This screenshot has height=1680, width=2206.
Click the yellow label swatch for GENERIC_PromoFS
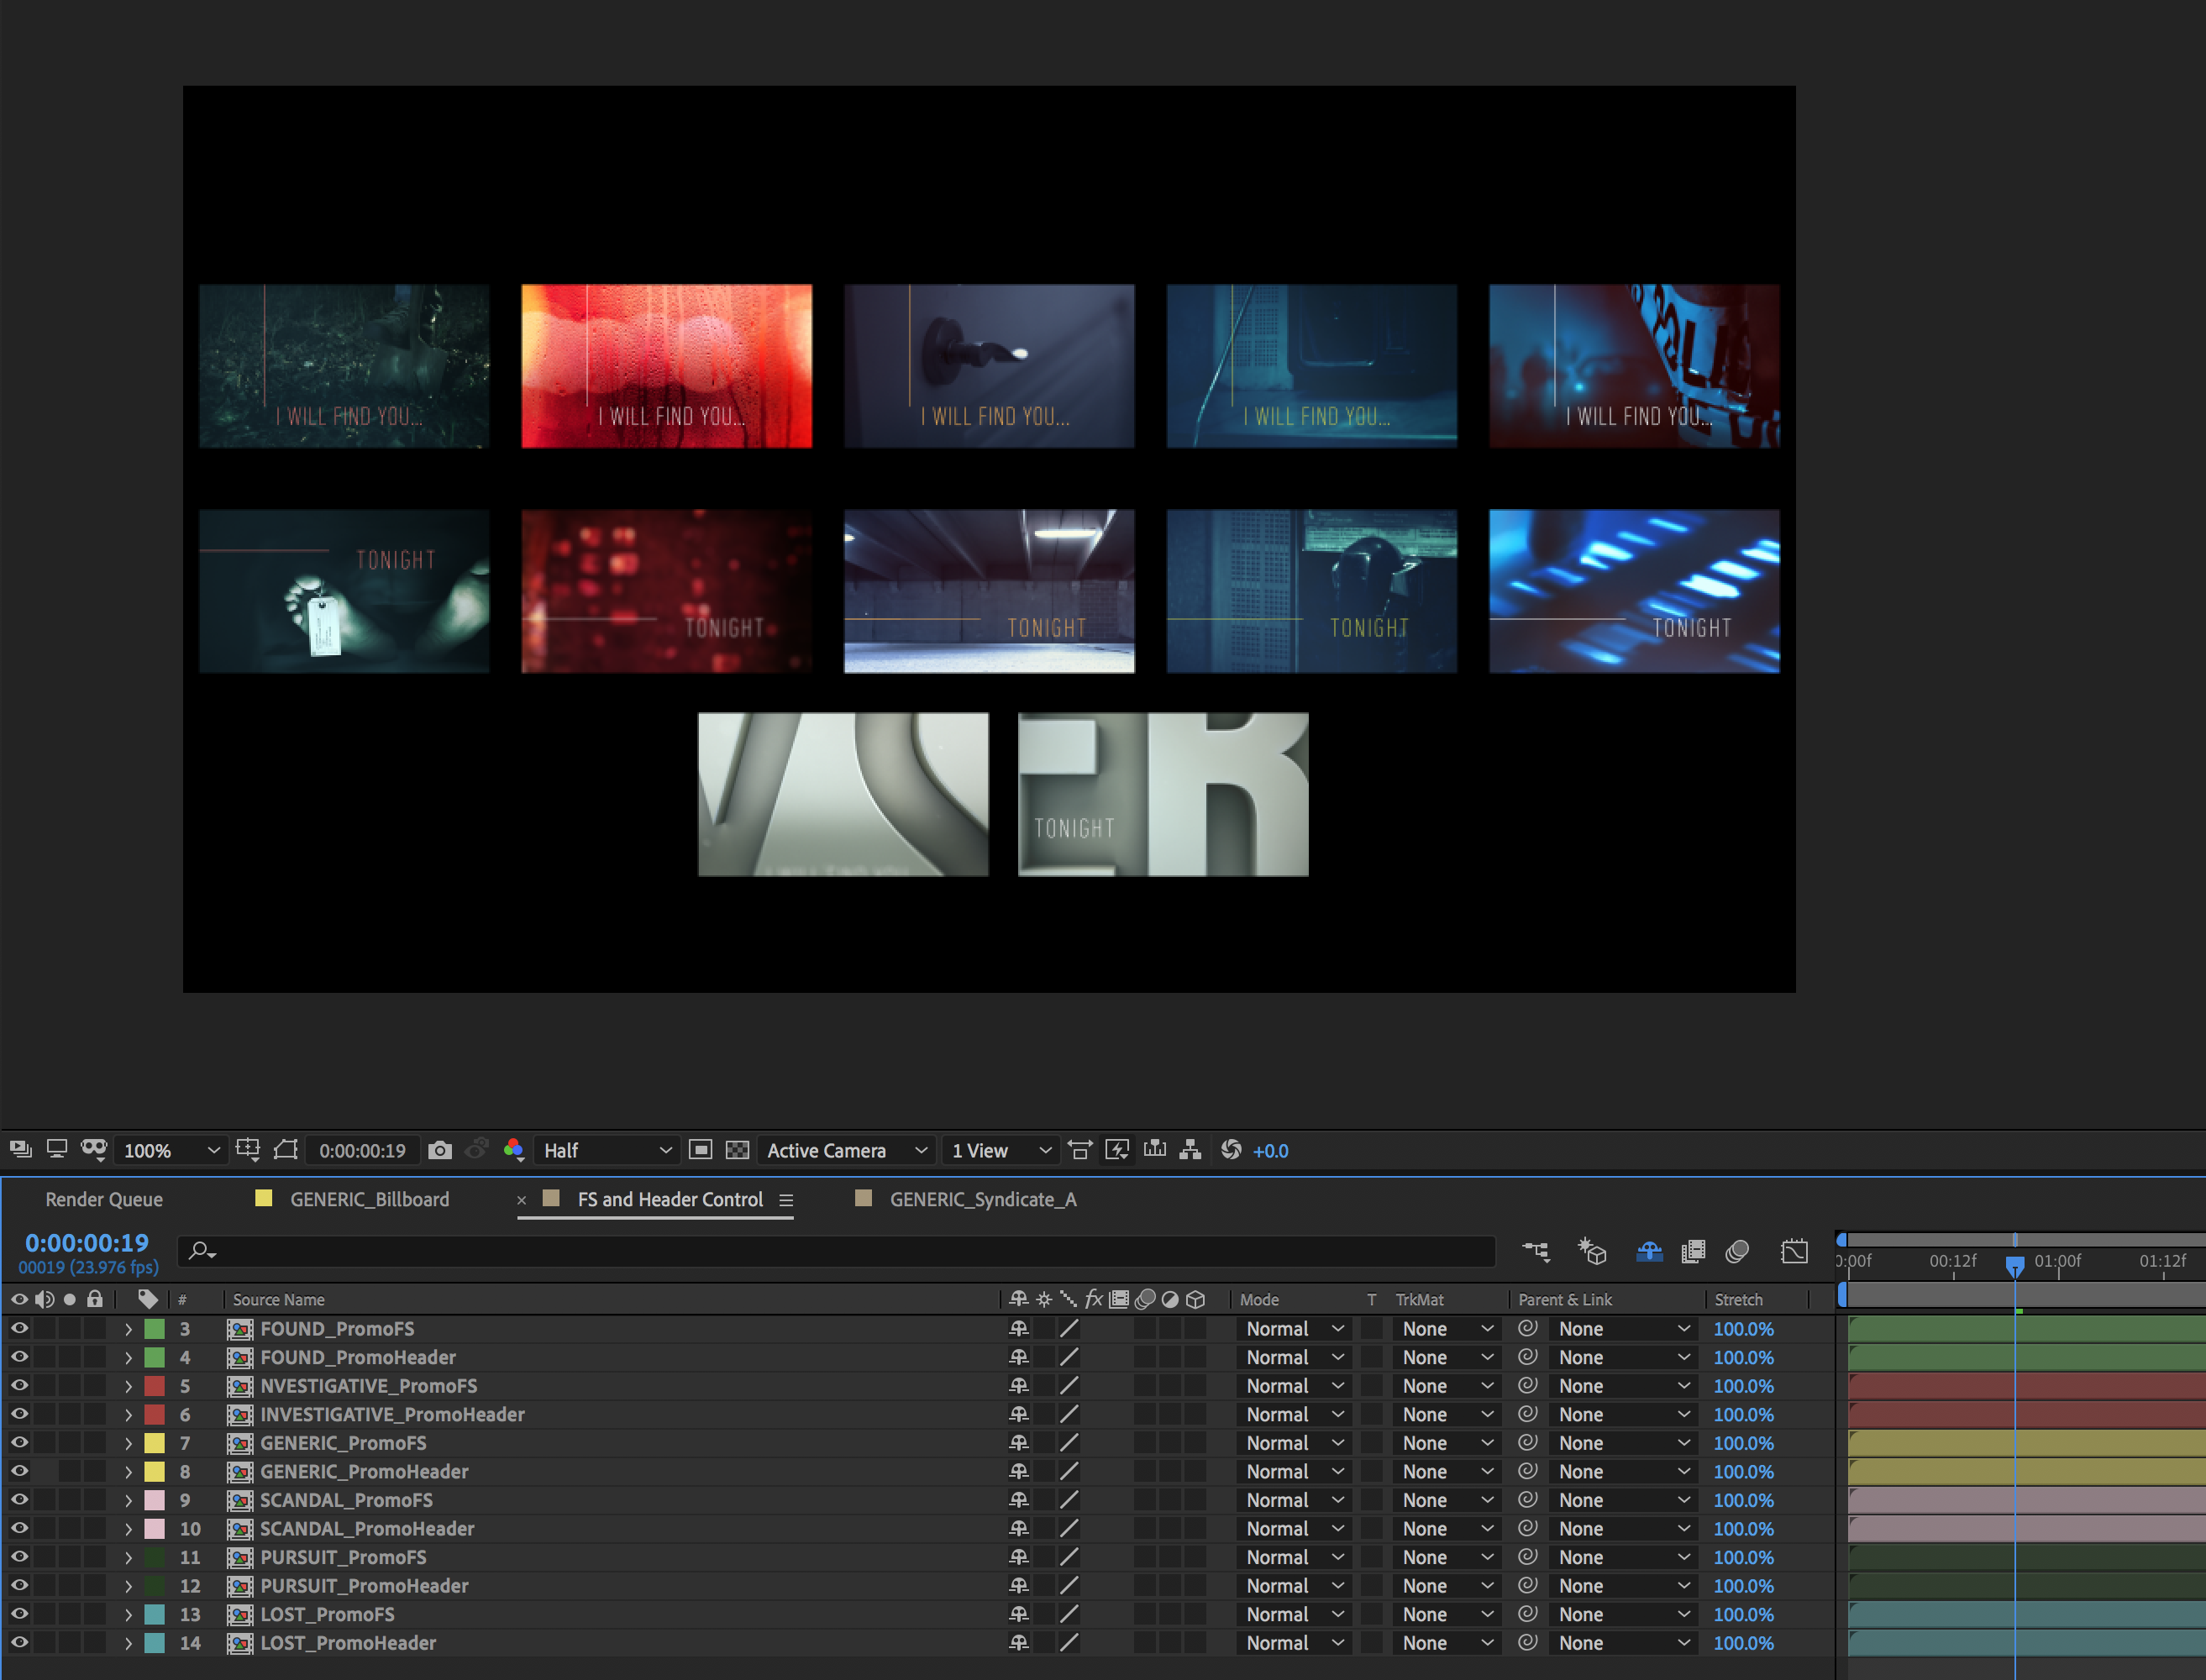tap(155, 1442)
